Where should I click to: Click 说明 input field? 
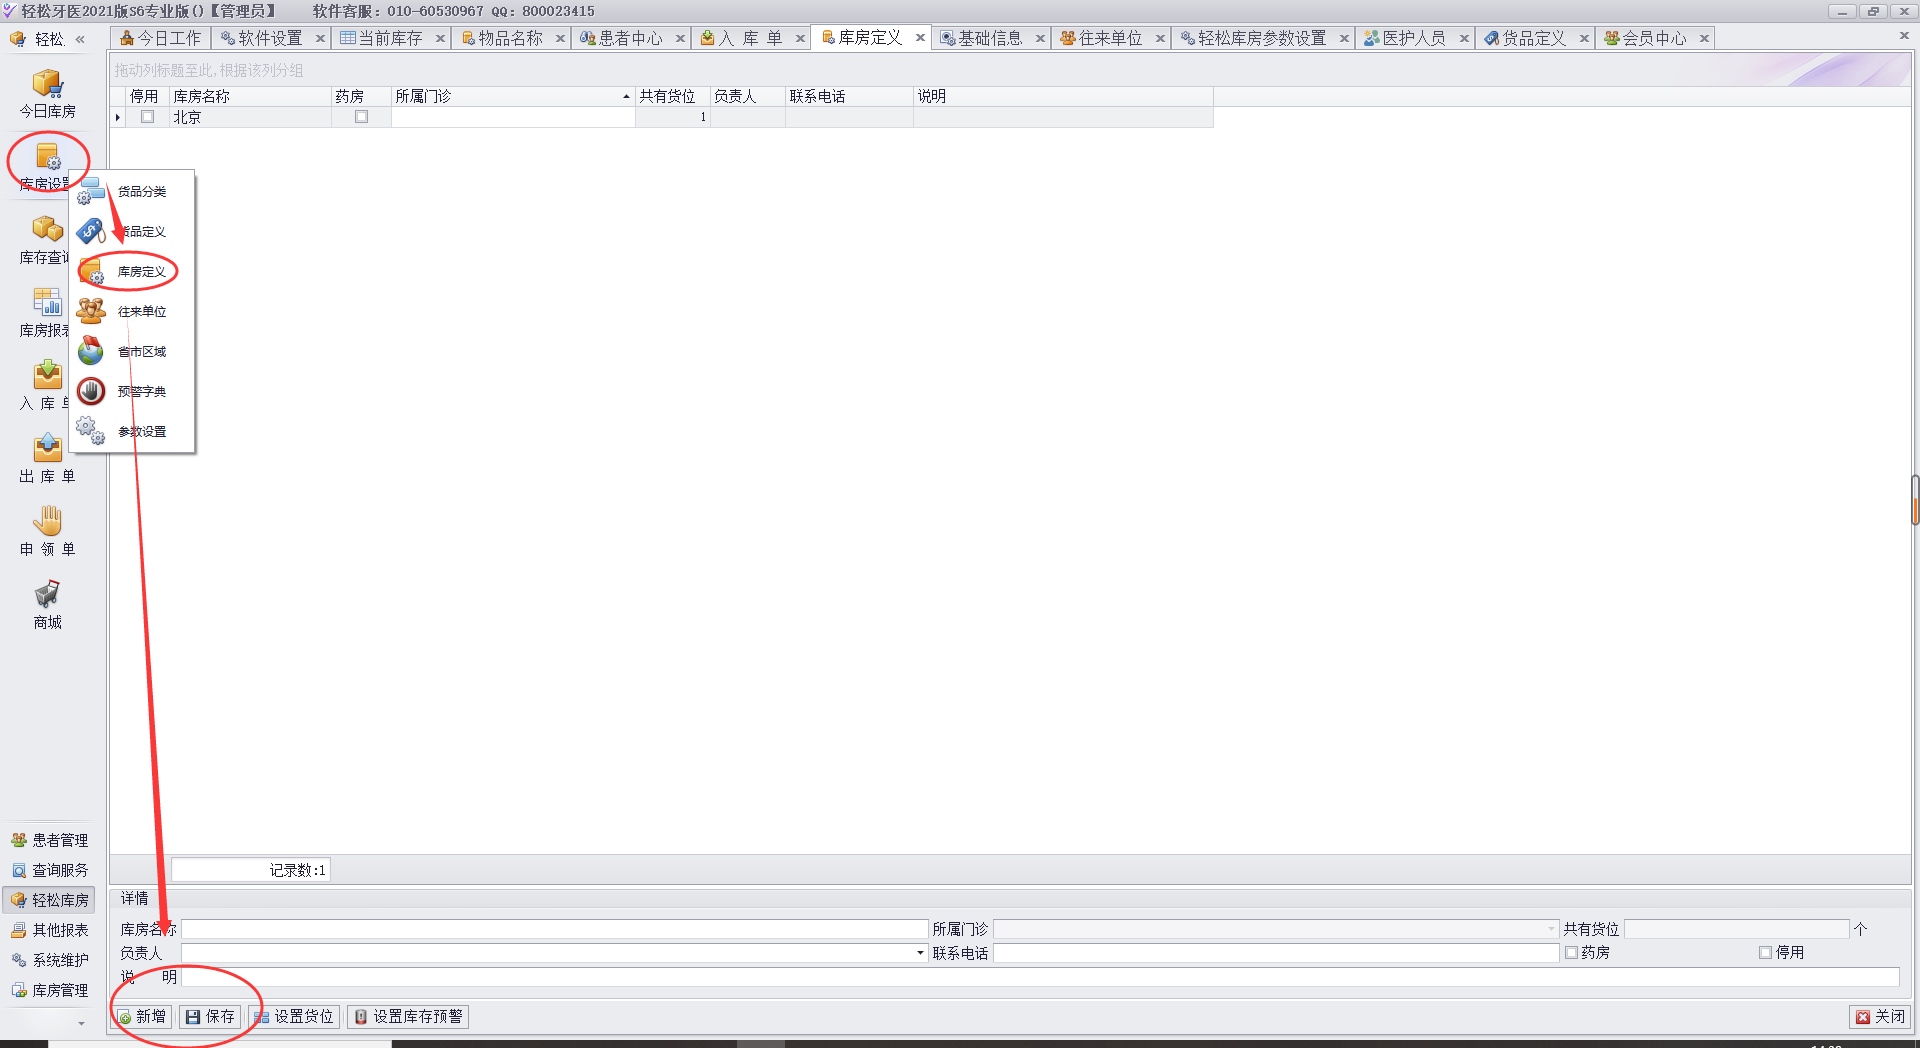click(x=1040, y=977)
